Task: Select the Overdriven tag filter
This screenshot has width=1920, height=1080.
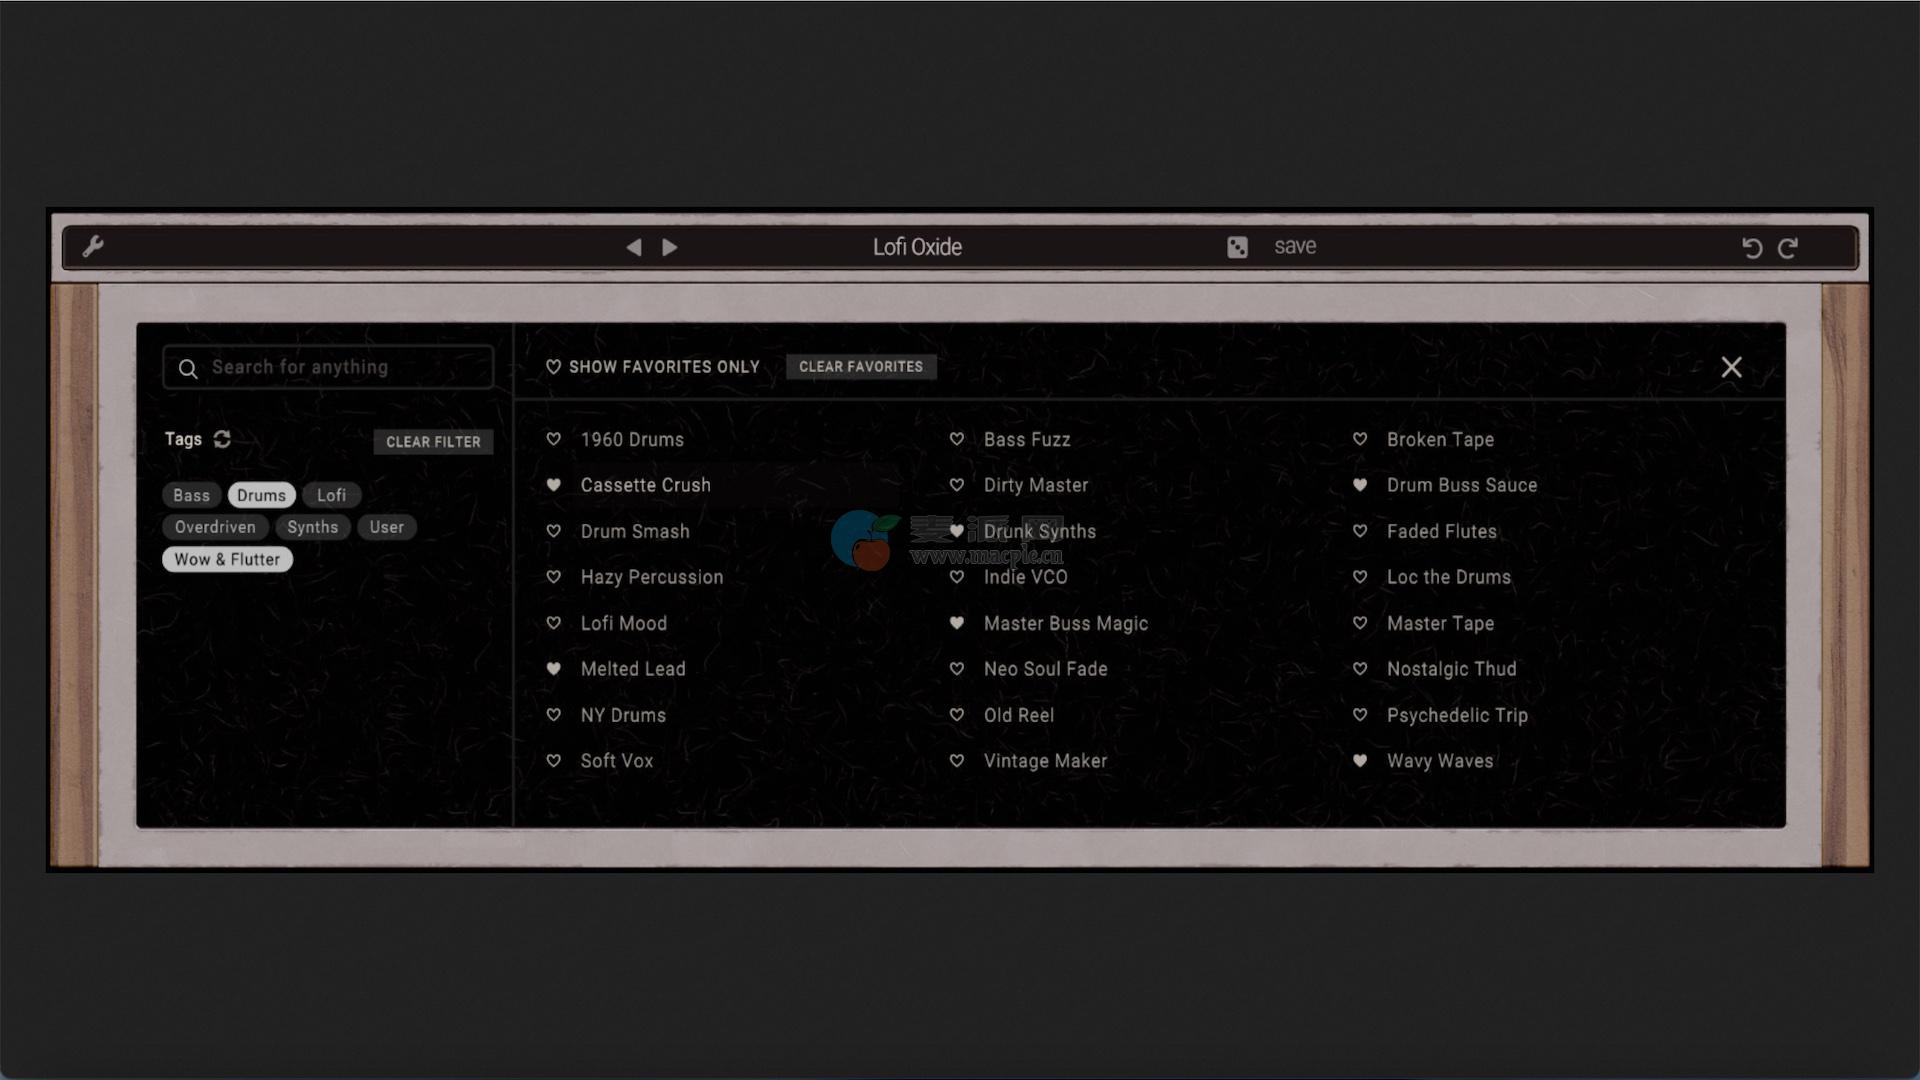Action: coord(215,527)
